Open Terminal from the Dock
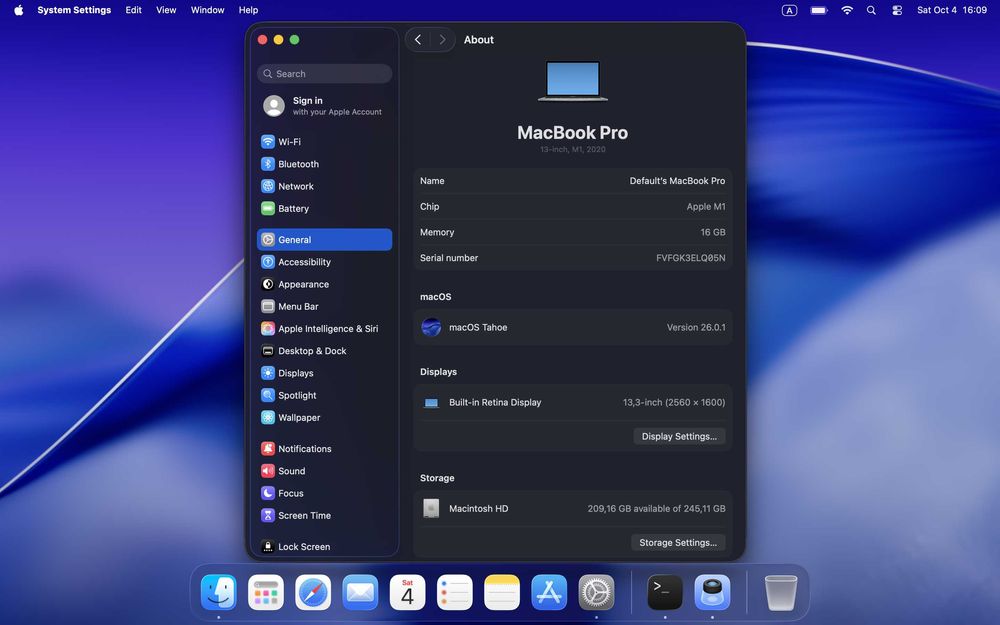 [x=665, y=592]
